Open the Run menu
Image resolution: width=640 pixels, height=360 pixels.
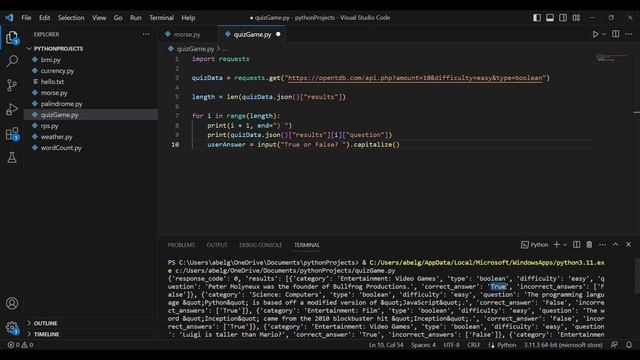point(136,18)
